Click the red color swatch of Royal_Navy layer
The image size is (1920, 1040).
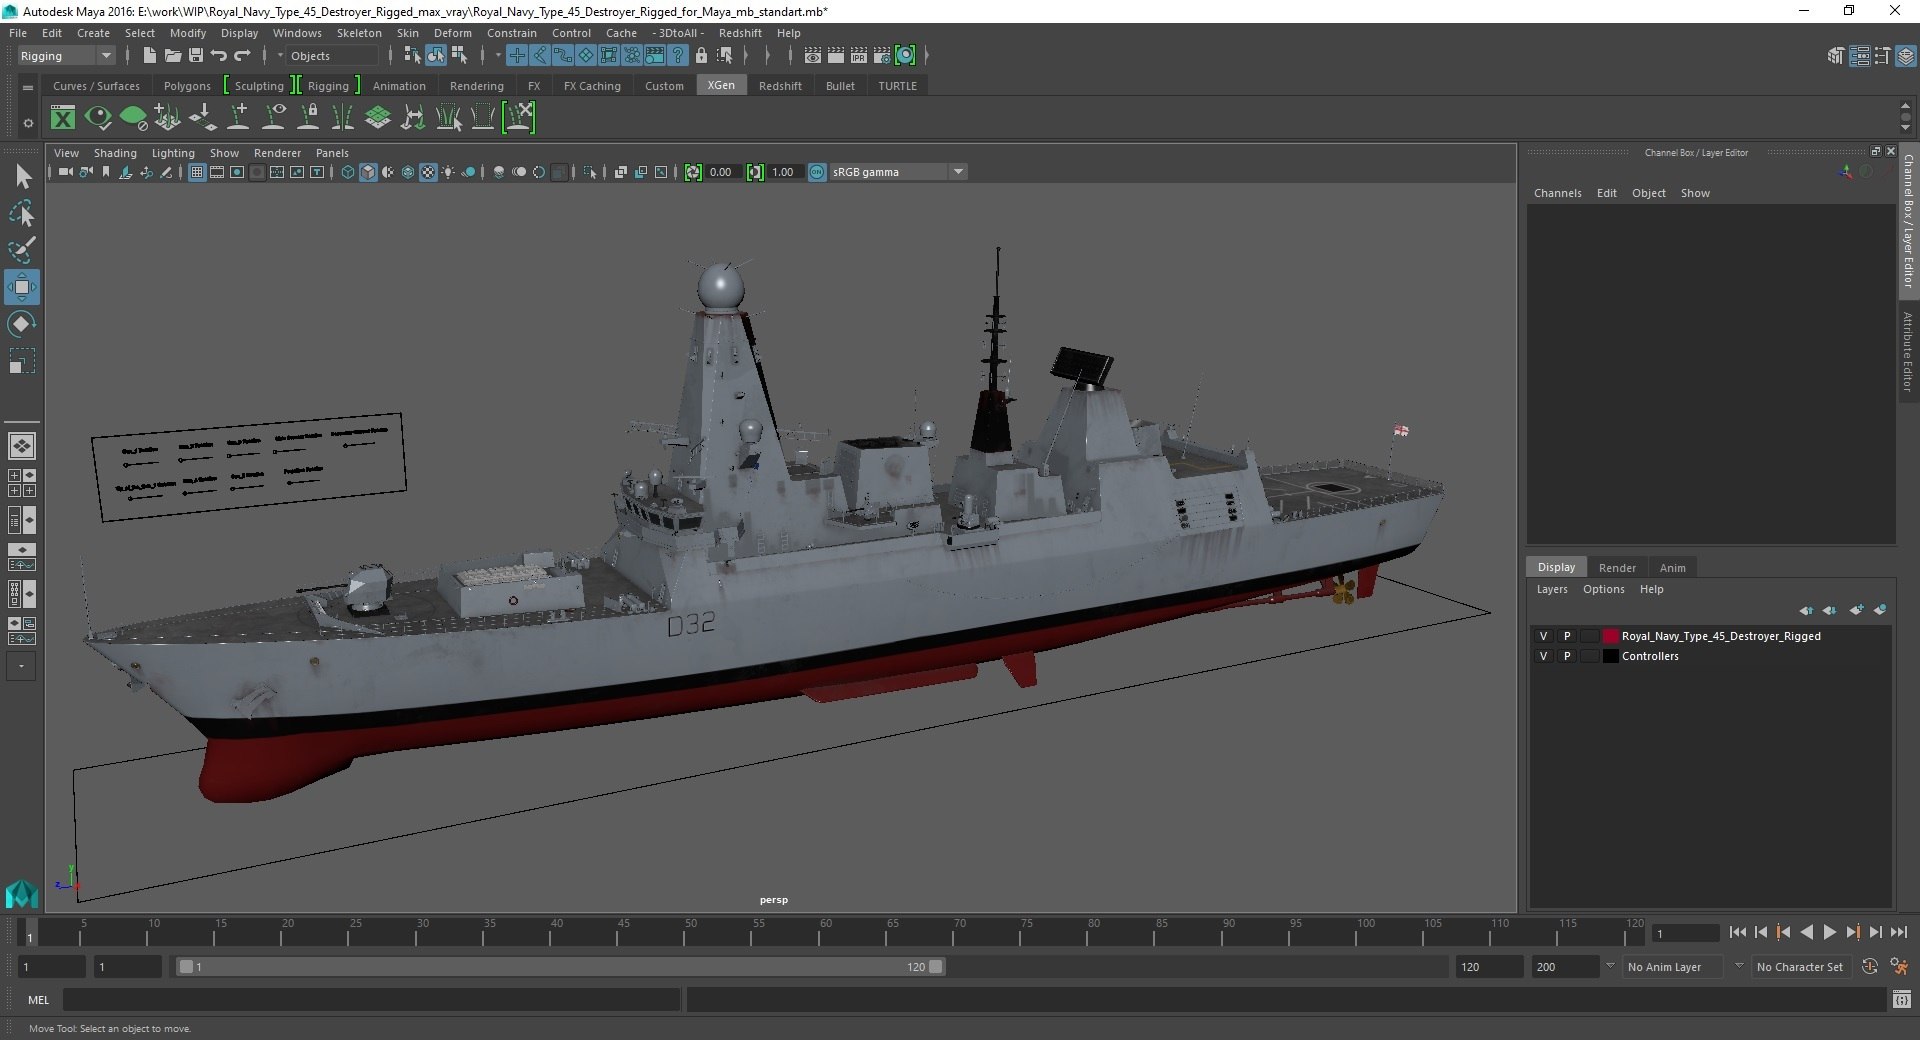[x=1610, y=636]
